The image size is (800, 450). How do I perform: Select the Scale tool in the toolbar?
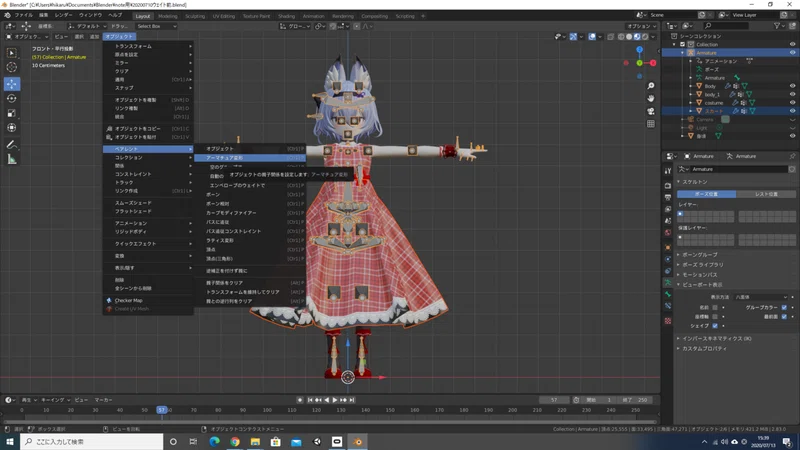(12, 113)
